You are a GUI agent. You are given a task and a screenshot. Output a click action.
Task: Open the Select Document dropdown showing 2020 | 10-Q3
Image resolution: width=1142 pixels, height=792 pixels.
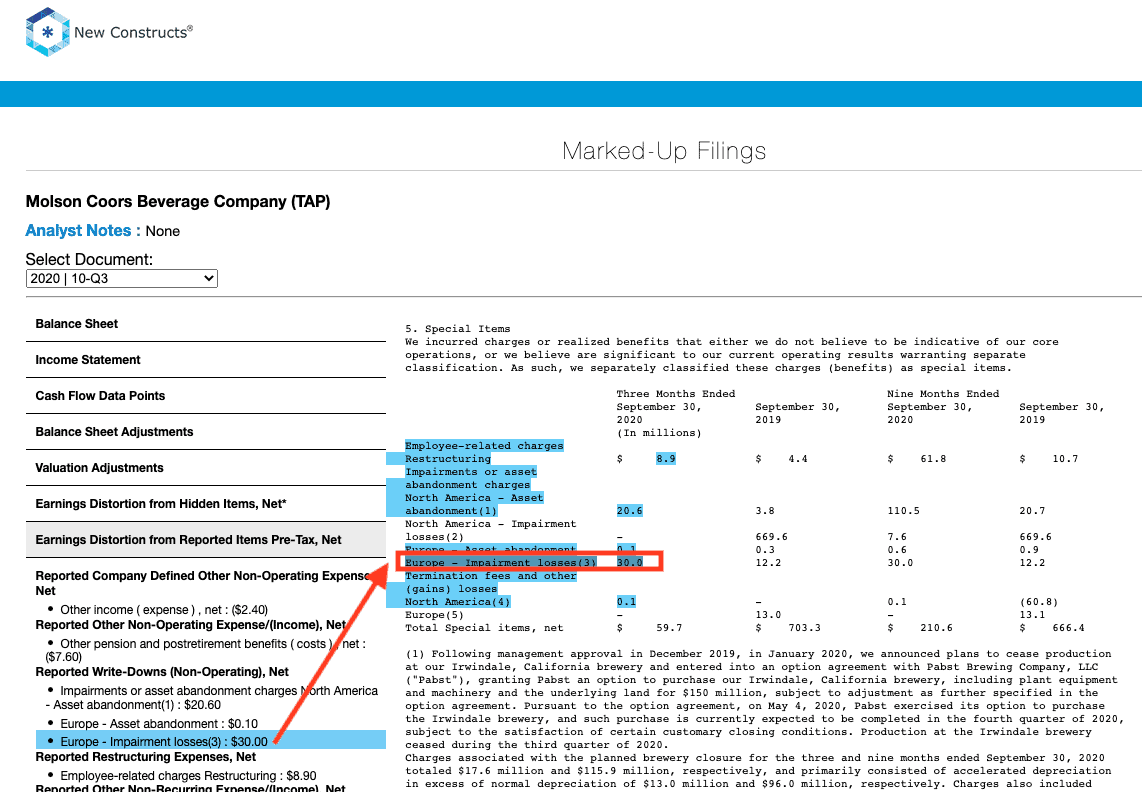point(122,278)
